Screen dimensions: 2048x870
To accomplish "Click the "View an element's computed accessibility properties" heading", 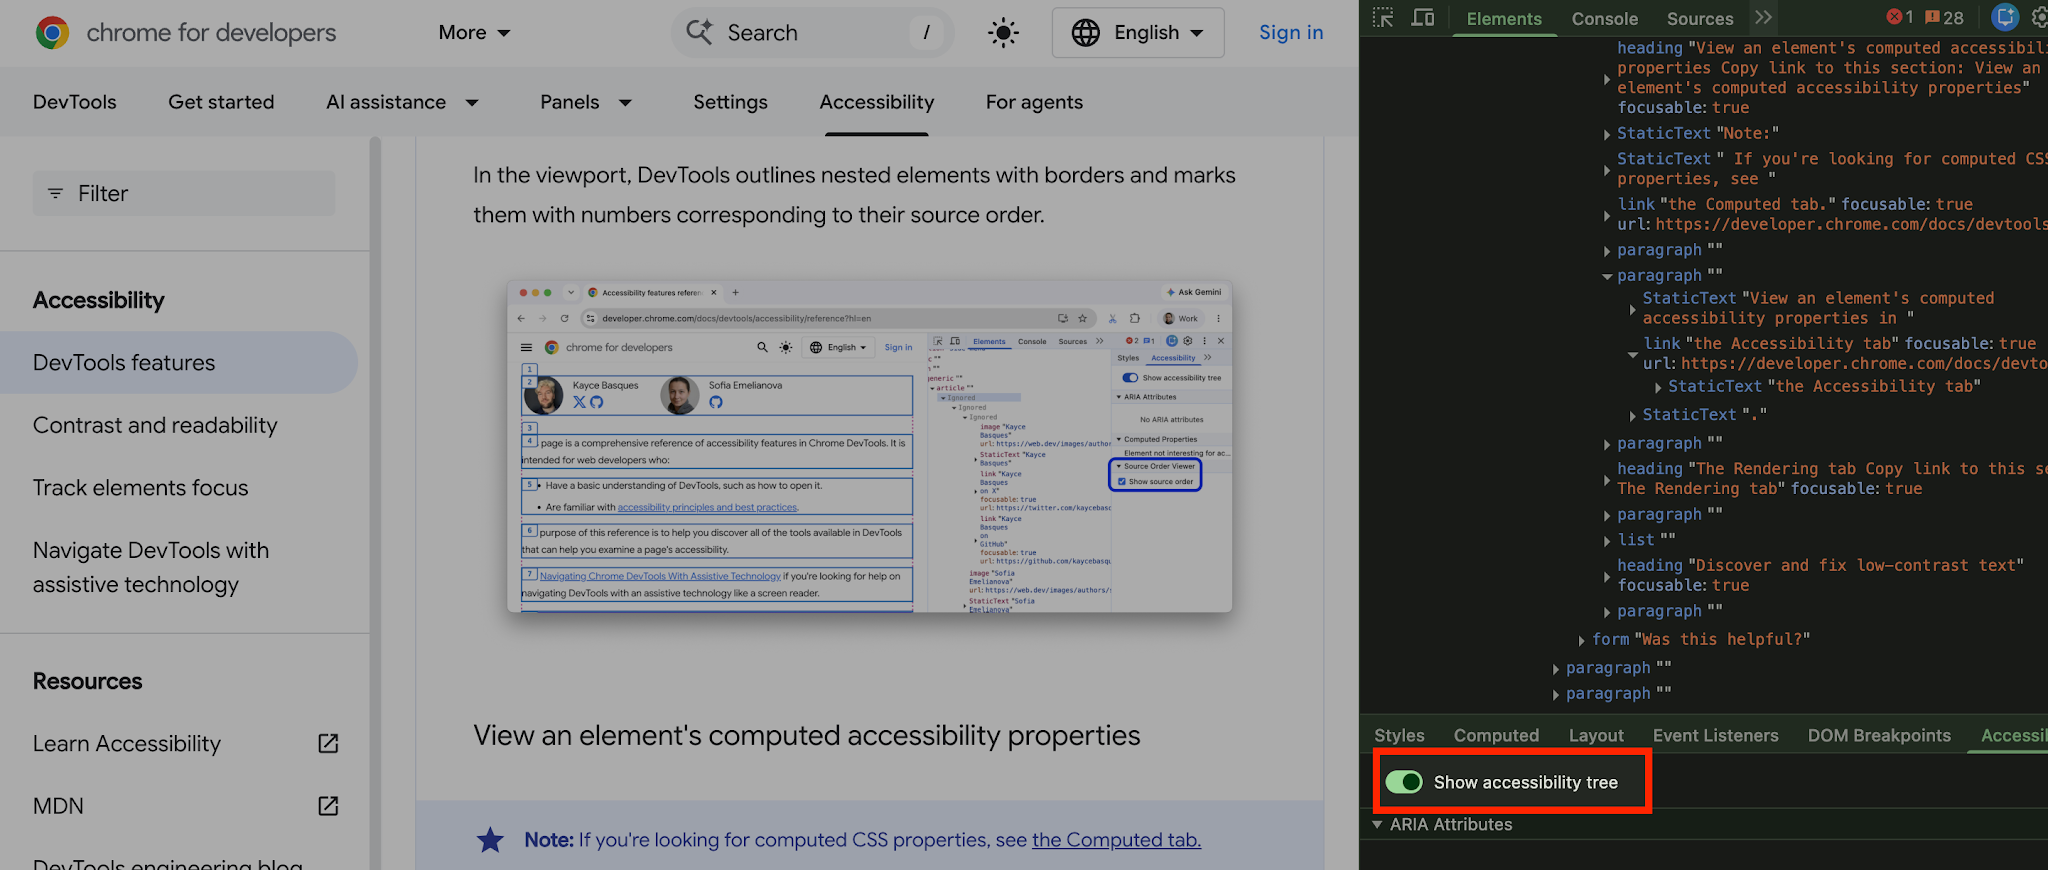I will coord(807,736).
